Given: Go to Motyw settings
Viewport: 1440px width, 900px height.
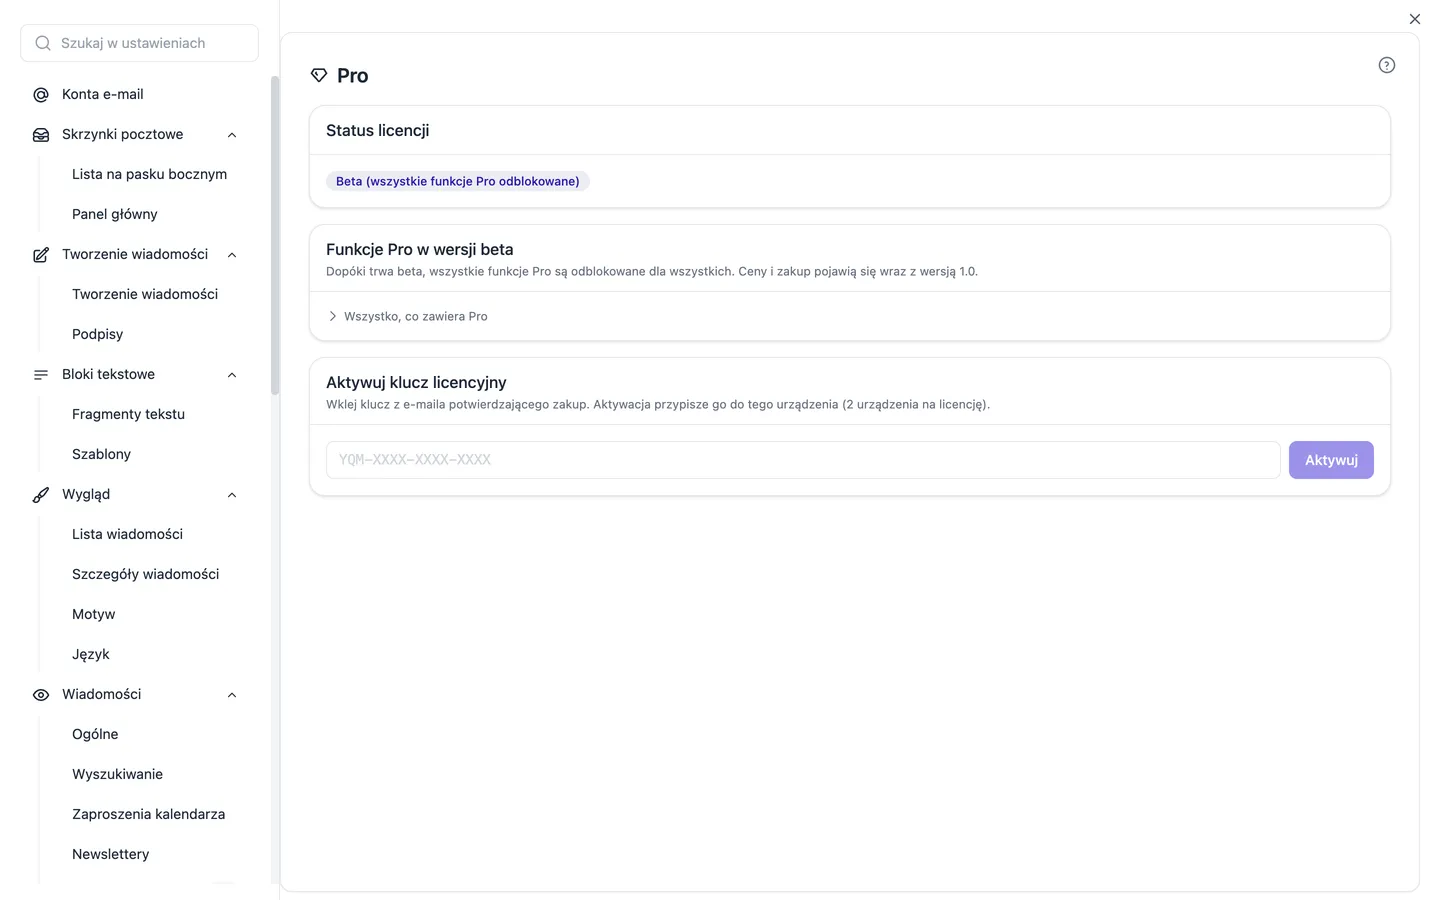Looking at the screenshot, I should coord(93,614).
